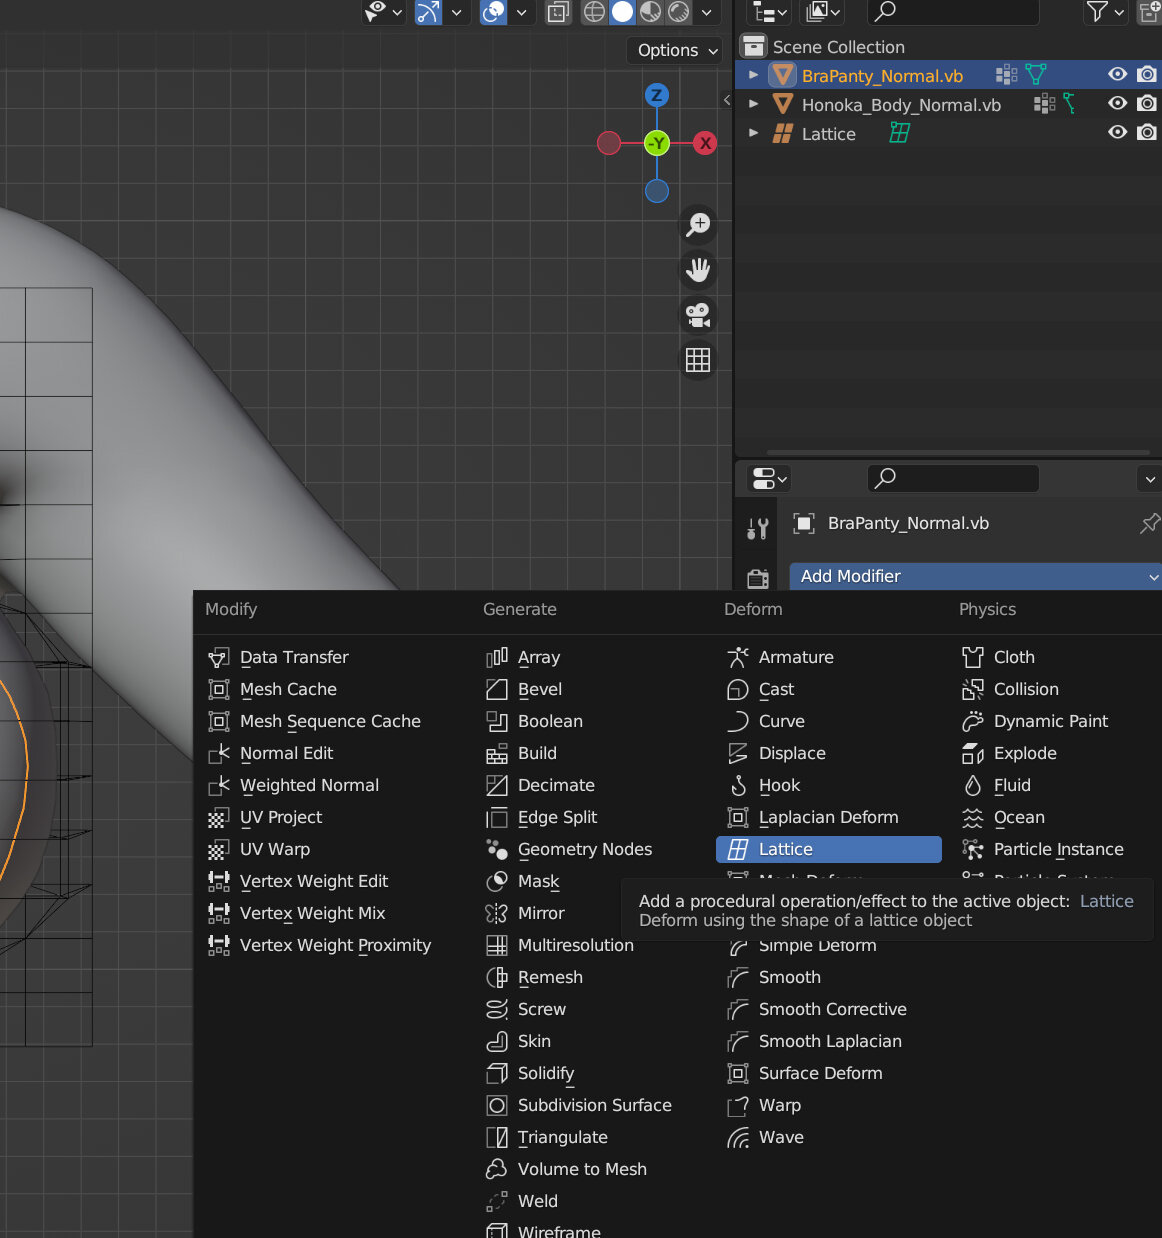Click the zoom viewport magnifier icon
1162x1238 pixels.
[x=698, y=224]
